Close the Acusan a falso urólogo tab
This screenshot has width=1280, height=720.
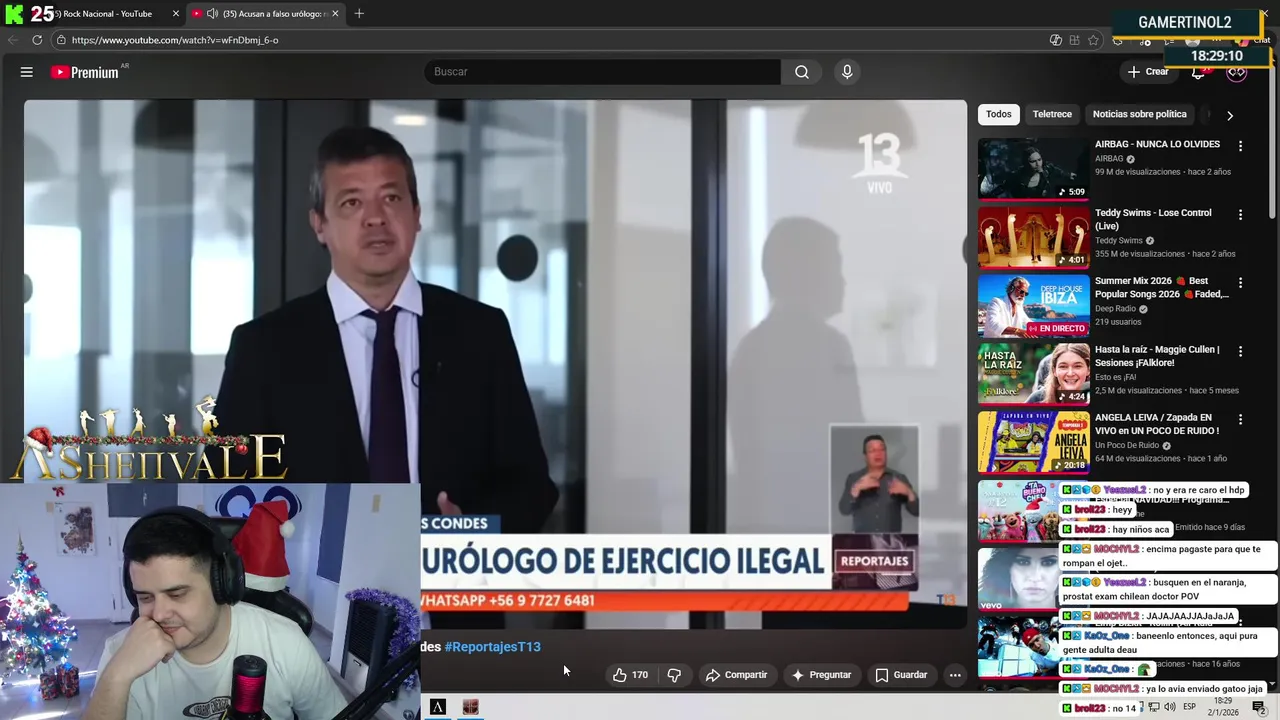click(335, 14)
